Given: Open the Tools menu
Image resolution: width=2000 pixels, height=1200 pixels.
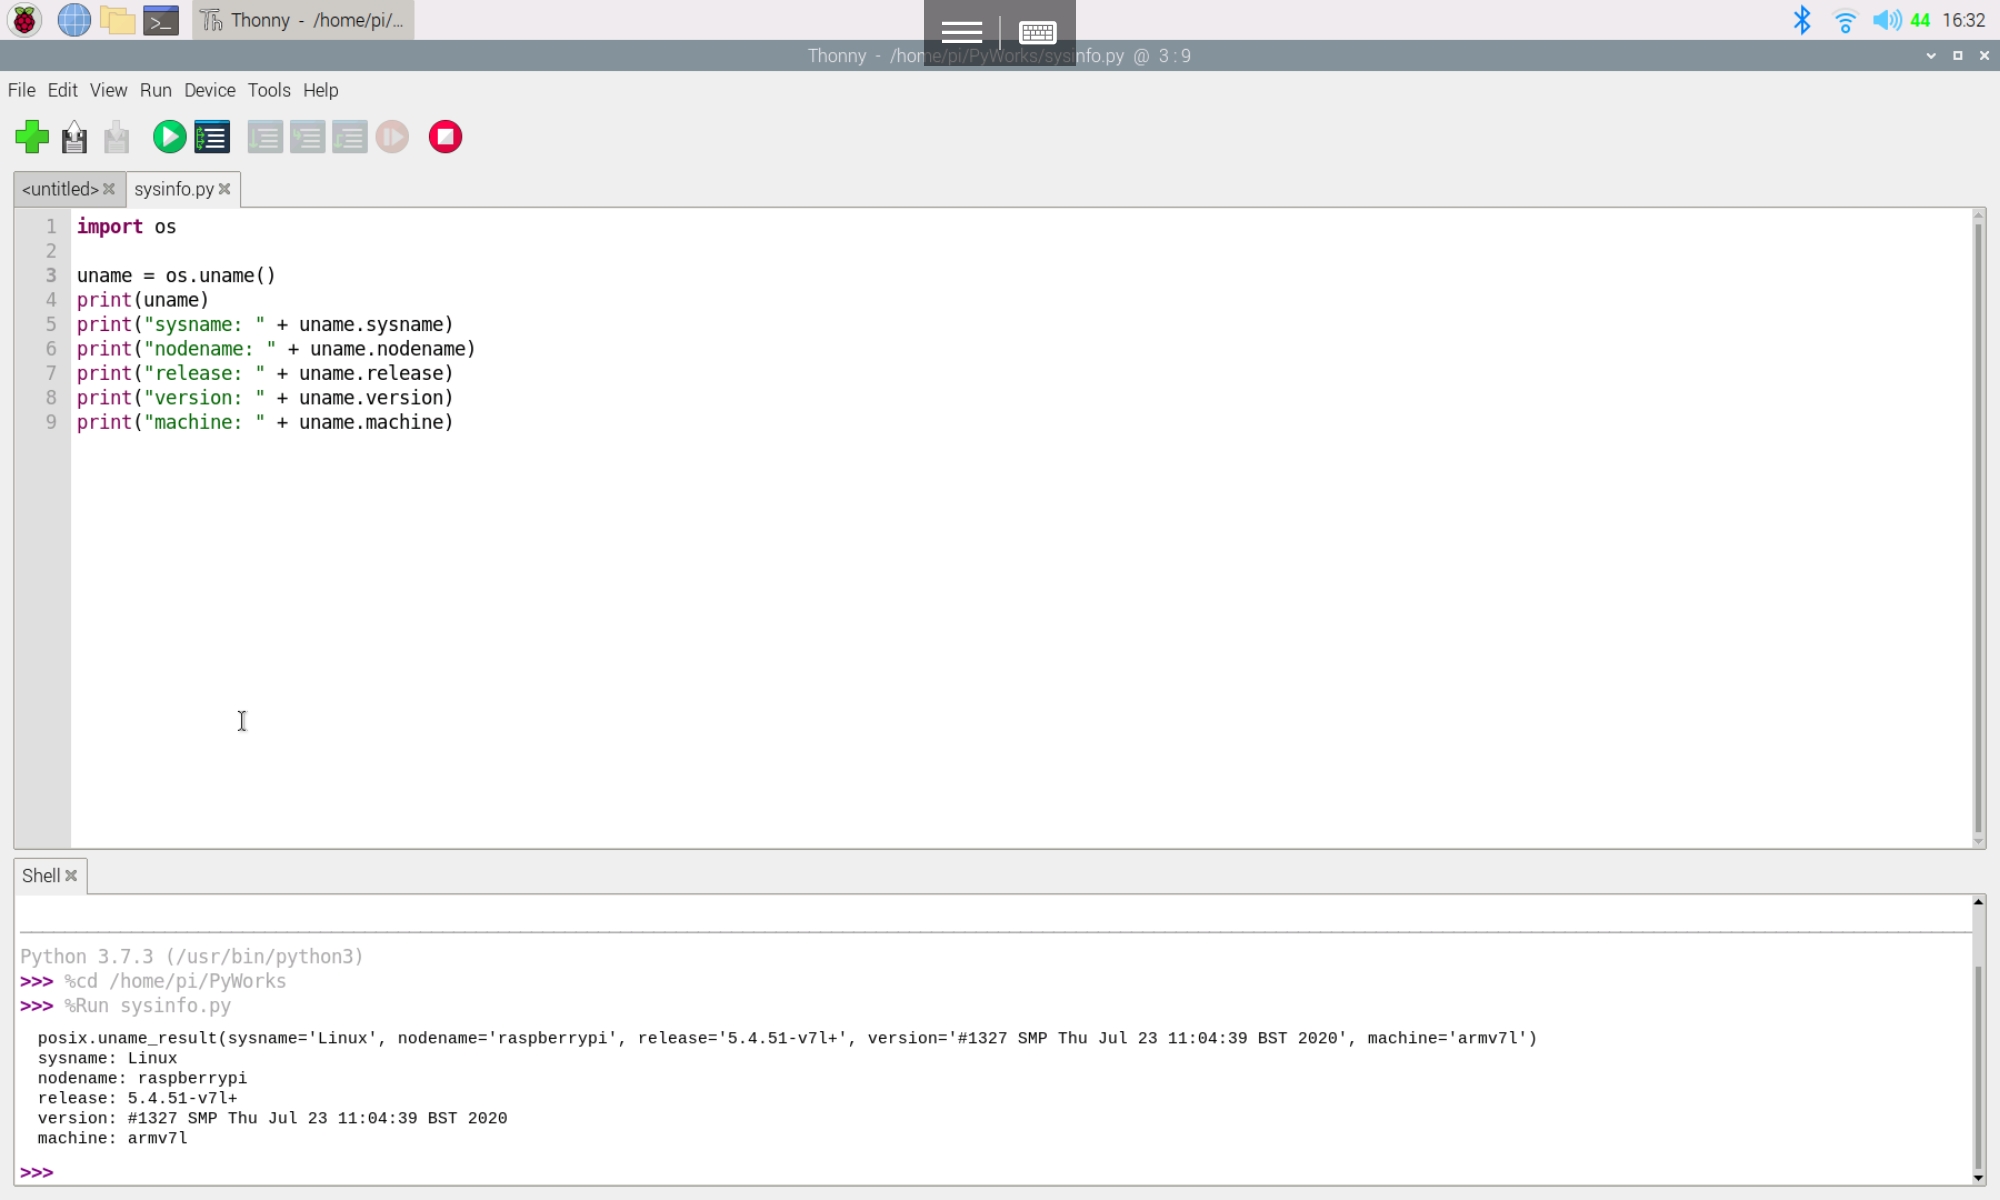Looking at the screenshot, I should point(268,90).
